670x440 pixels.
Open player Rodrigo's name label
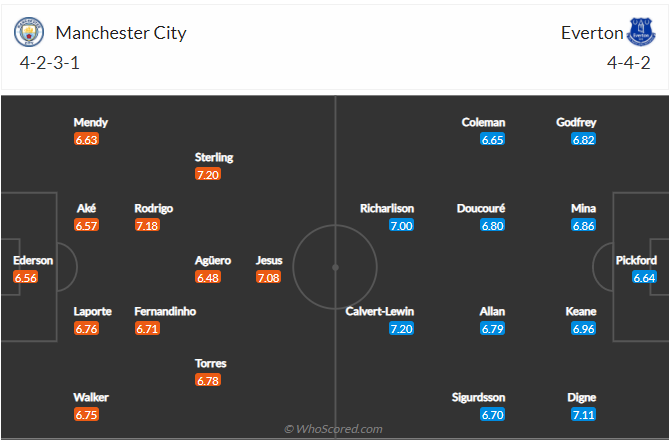click(x=154, y=208)
